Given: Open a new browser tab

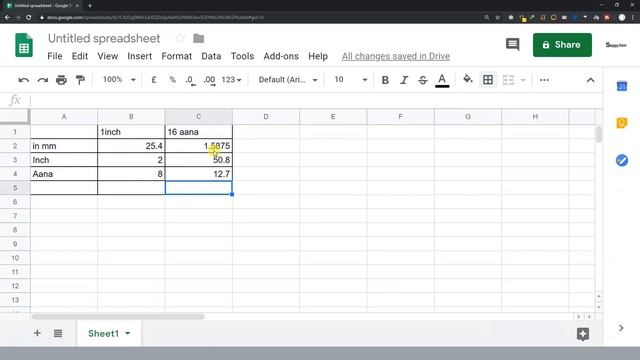Looking at the screenshot, I should point(90,6).
